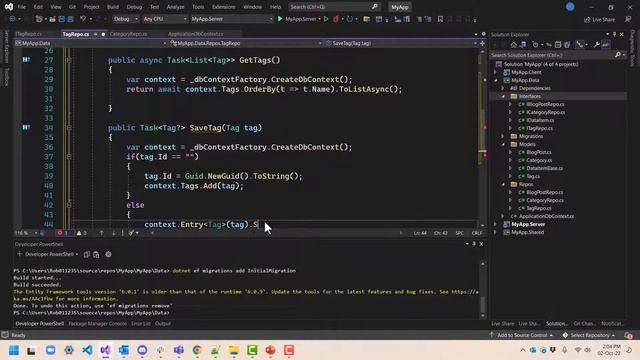Click the copy icon in Developer PowerShell toolbar
This screenshot has height=360, width=640.
tap(87, 254)
